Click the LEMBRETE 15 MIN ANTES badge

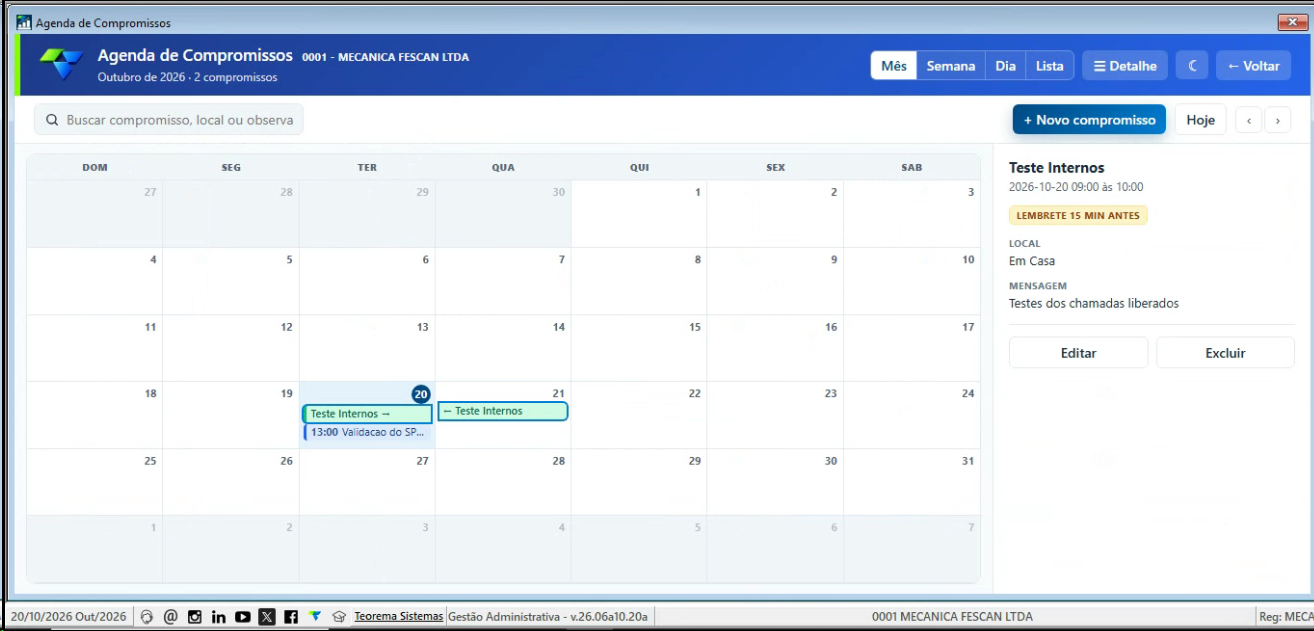(1078, 215)
